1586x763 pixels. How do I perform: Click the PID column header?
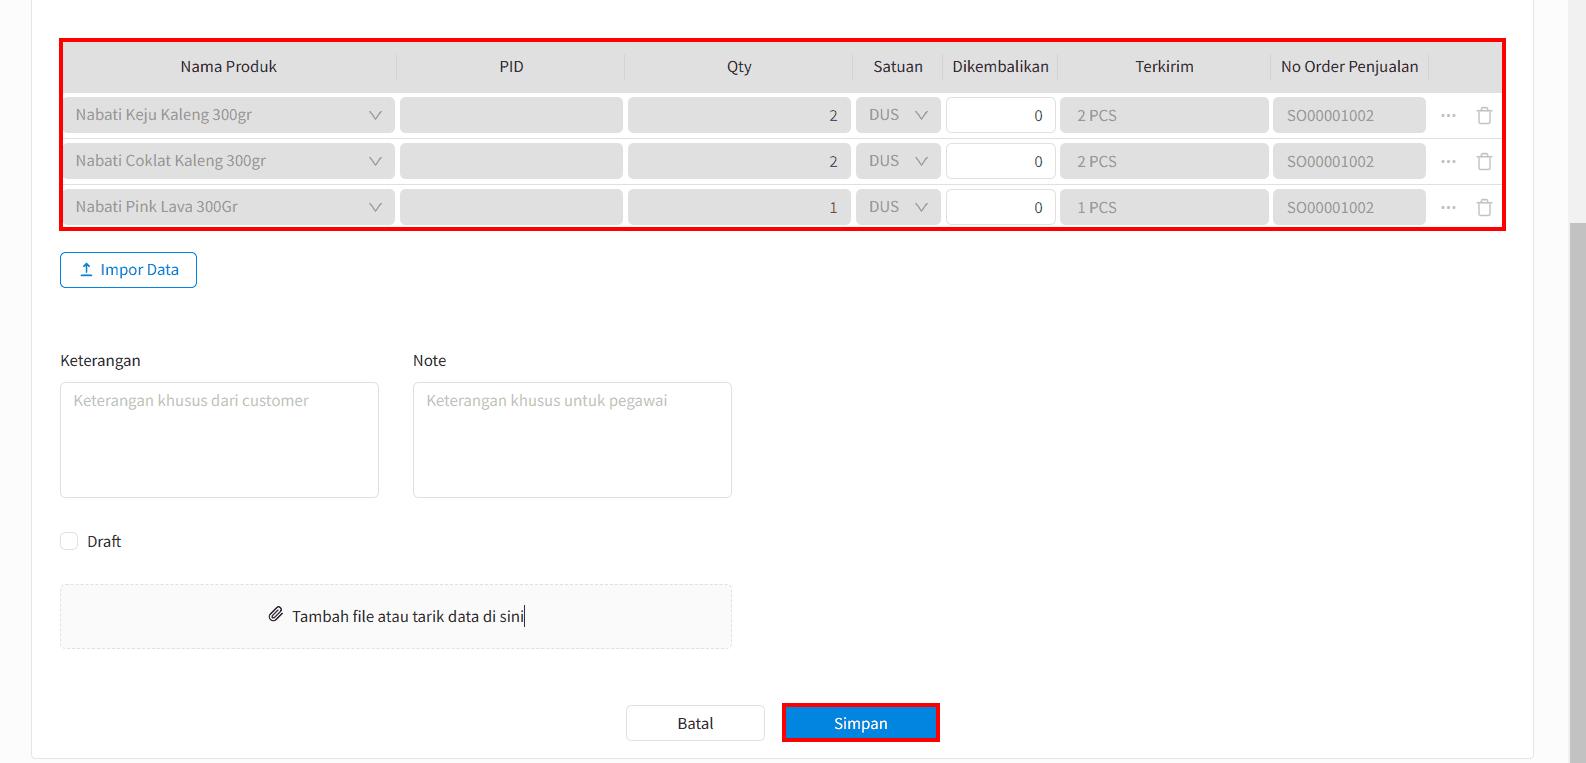tap(511, 67)
